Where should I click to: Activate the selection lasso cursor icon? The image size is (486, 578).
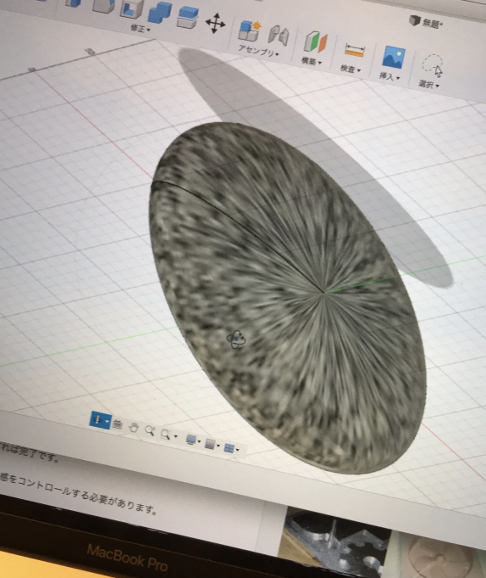[433, 66]
